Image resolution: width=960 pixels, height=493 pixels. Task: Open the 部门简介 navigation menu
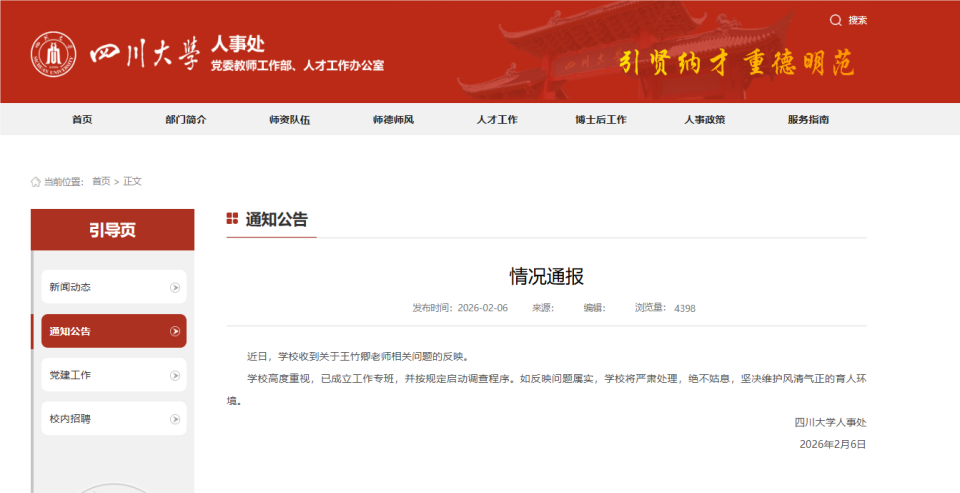pyautogui.click(x=186, y=119)
